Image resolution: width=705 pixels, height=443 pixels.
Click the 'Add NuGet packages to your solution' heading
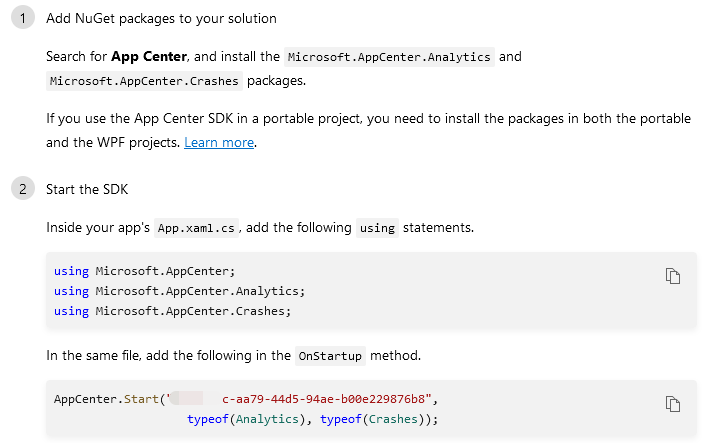coord(161,18)
